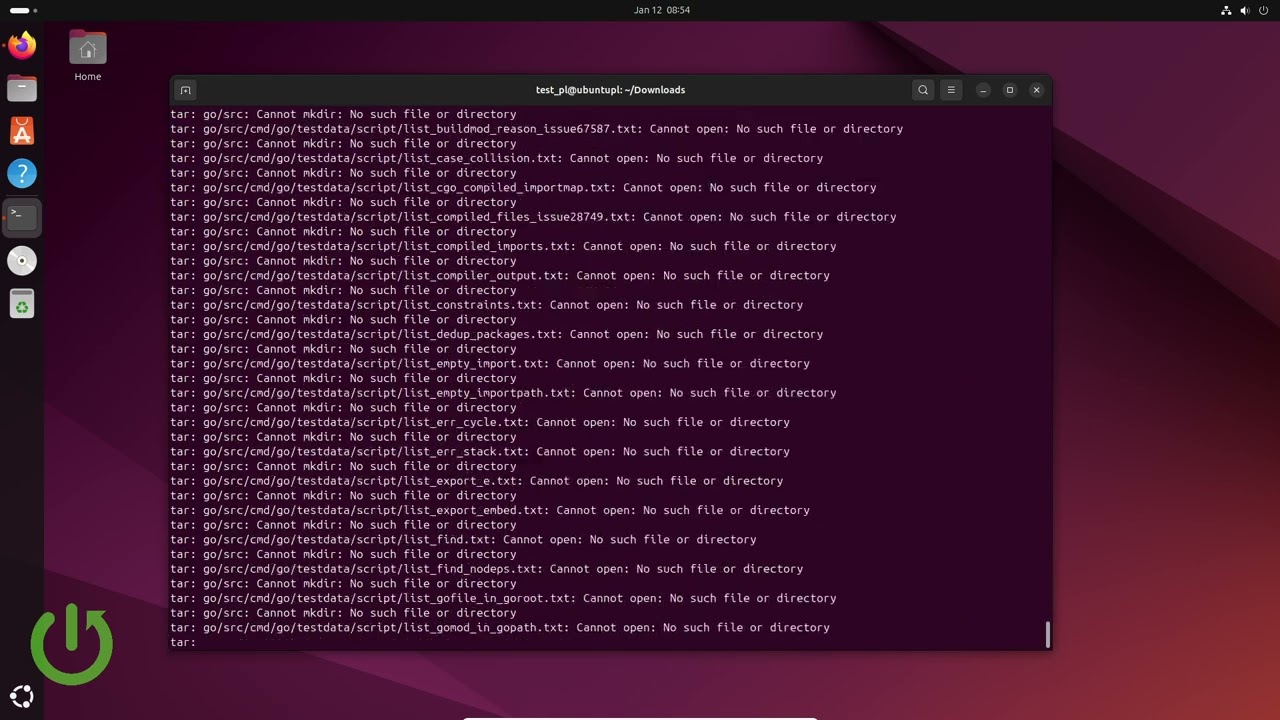Click line list_compiler_output.txt
Viewport: 1280px width, 720px height.
[x=500, y=275]
